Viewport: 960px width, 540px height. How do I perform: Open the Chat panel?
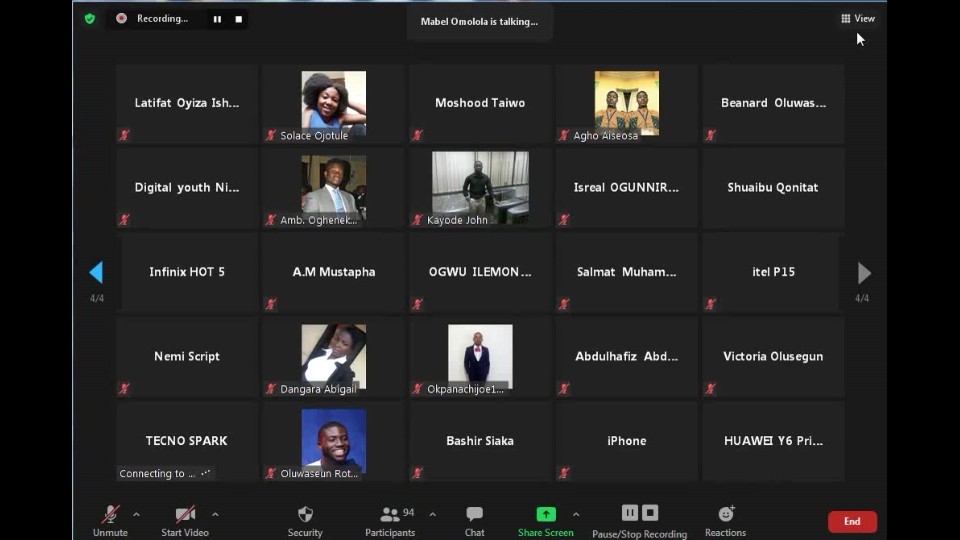coord(474,514)
